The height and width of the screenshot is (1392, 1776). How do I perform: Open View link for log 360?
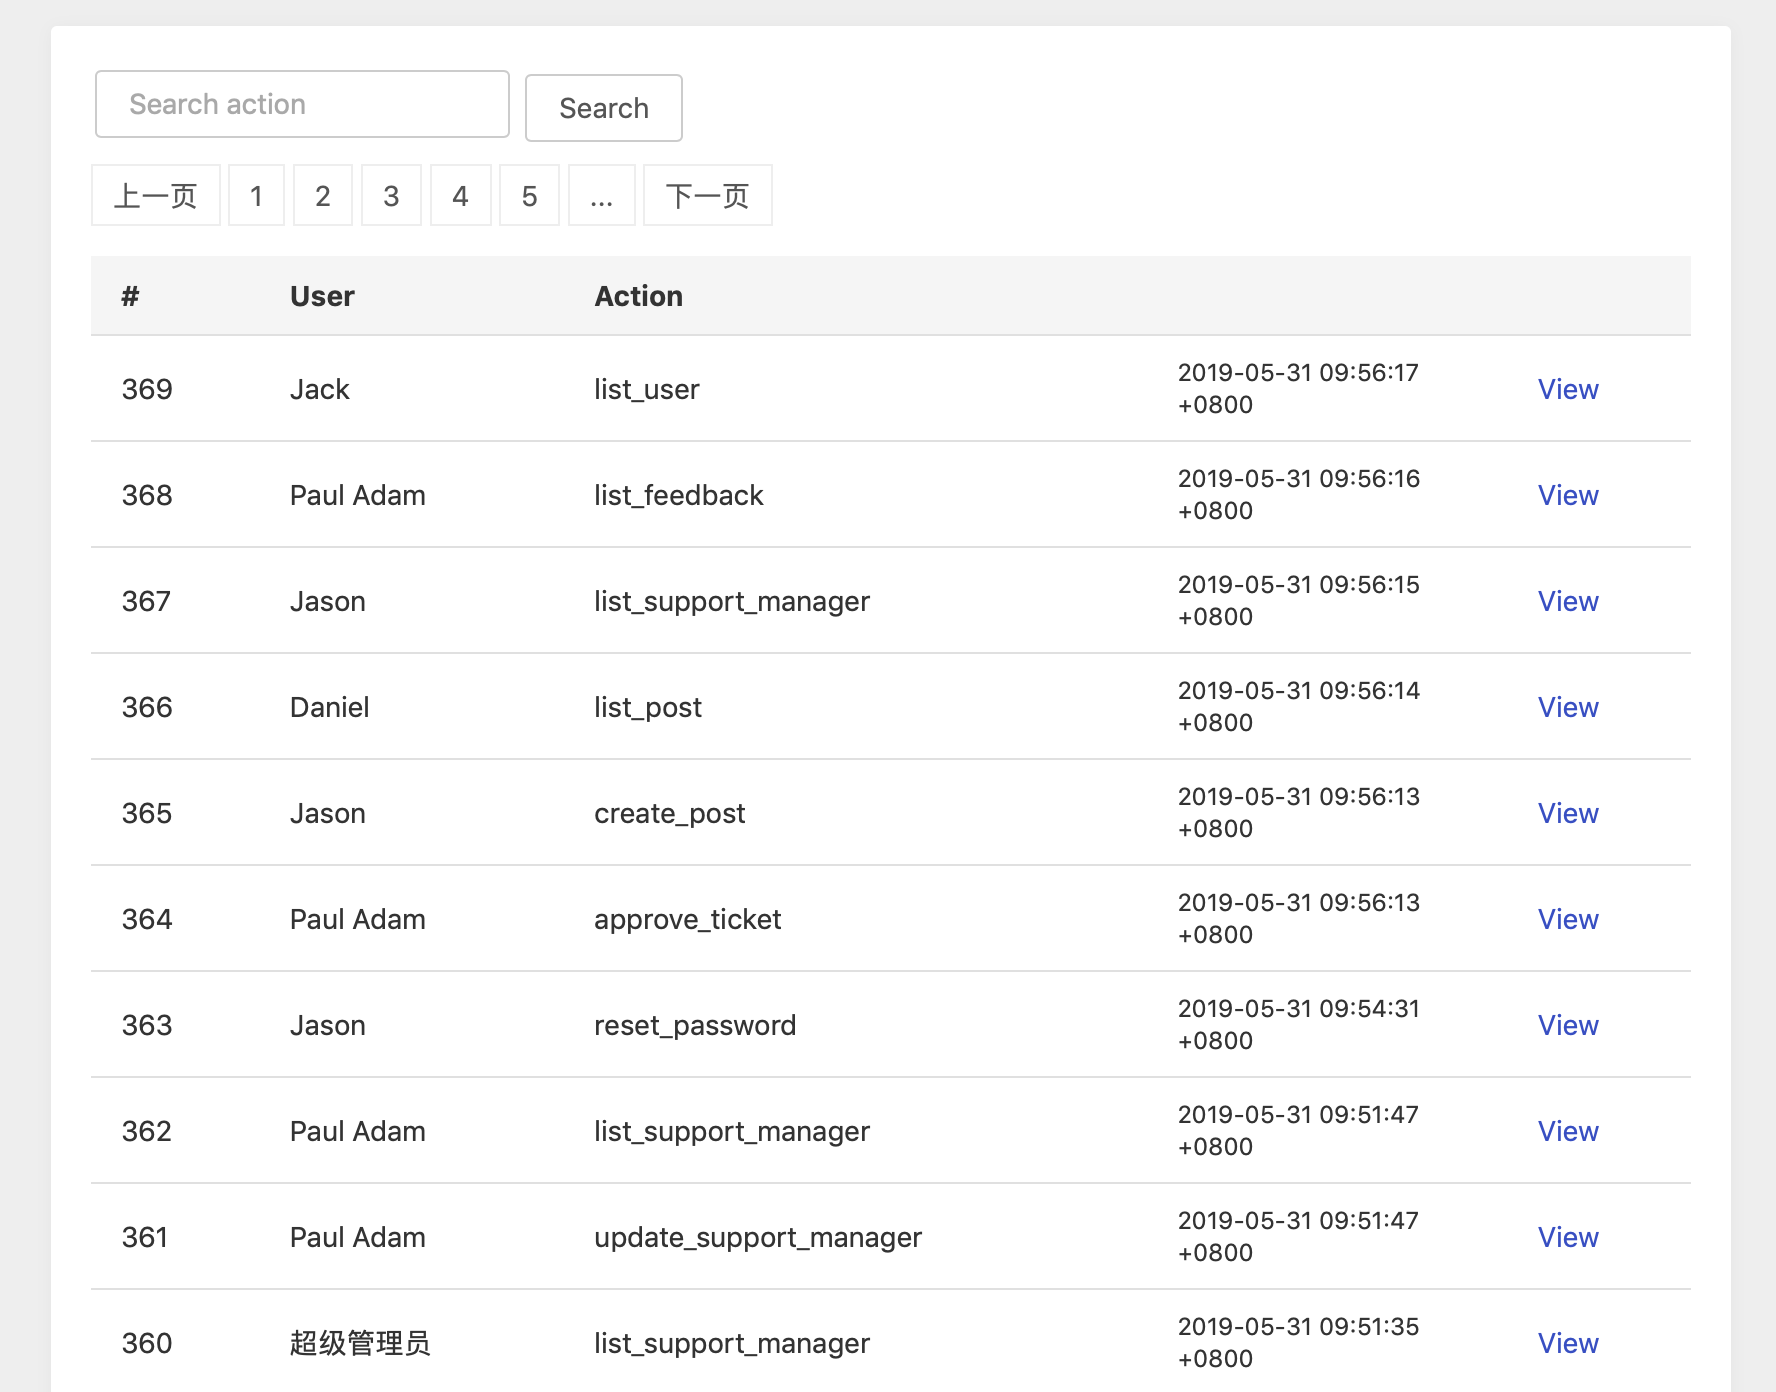1568,1343
